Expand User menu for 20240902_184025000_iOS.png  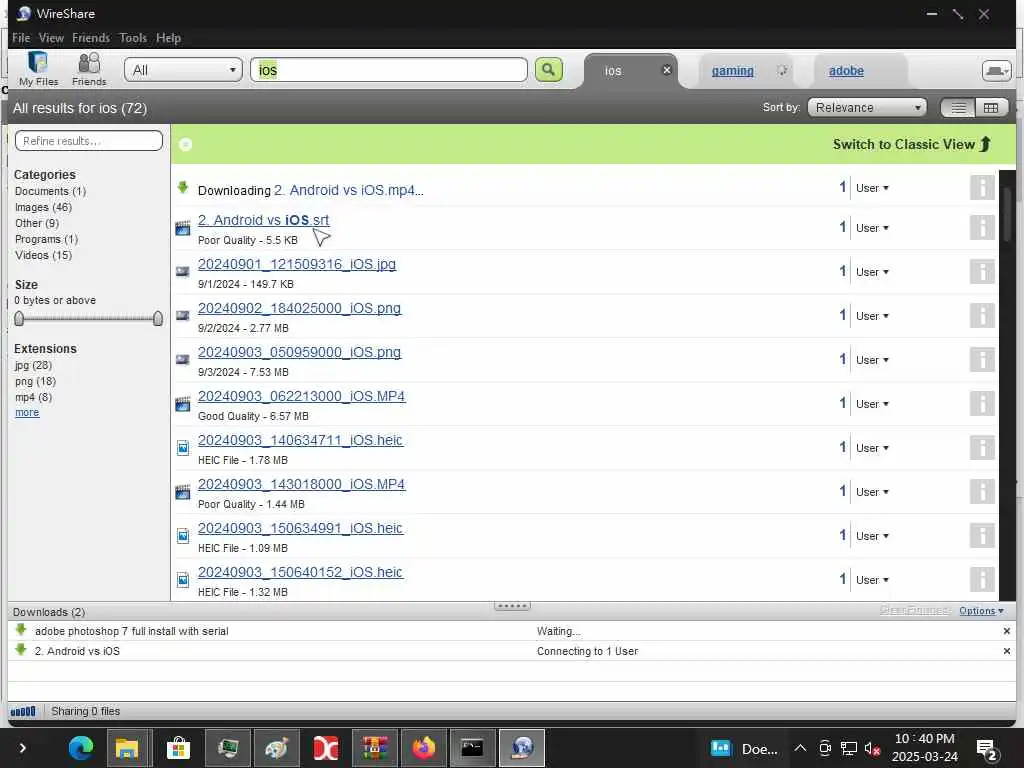tap(872, 316)
